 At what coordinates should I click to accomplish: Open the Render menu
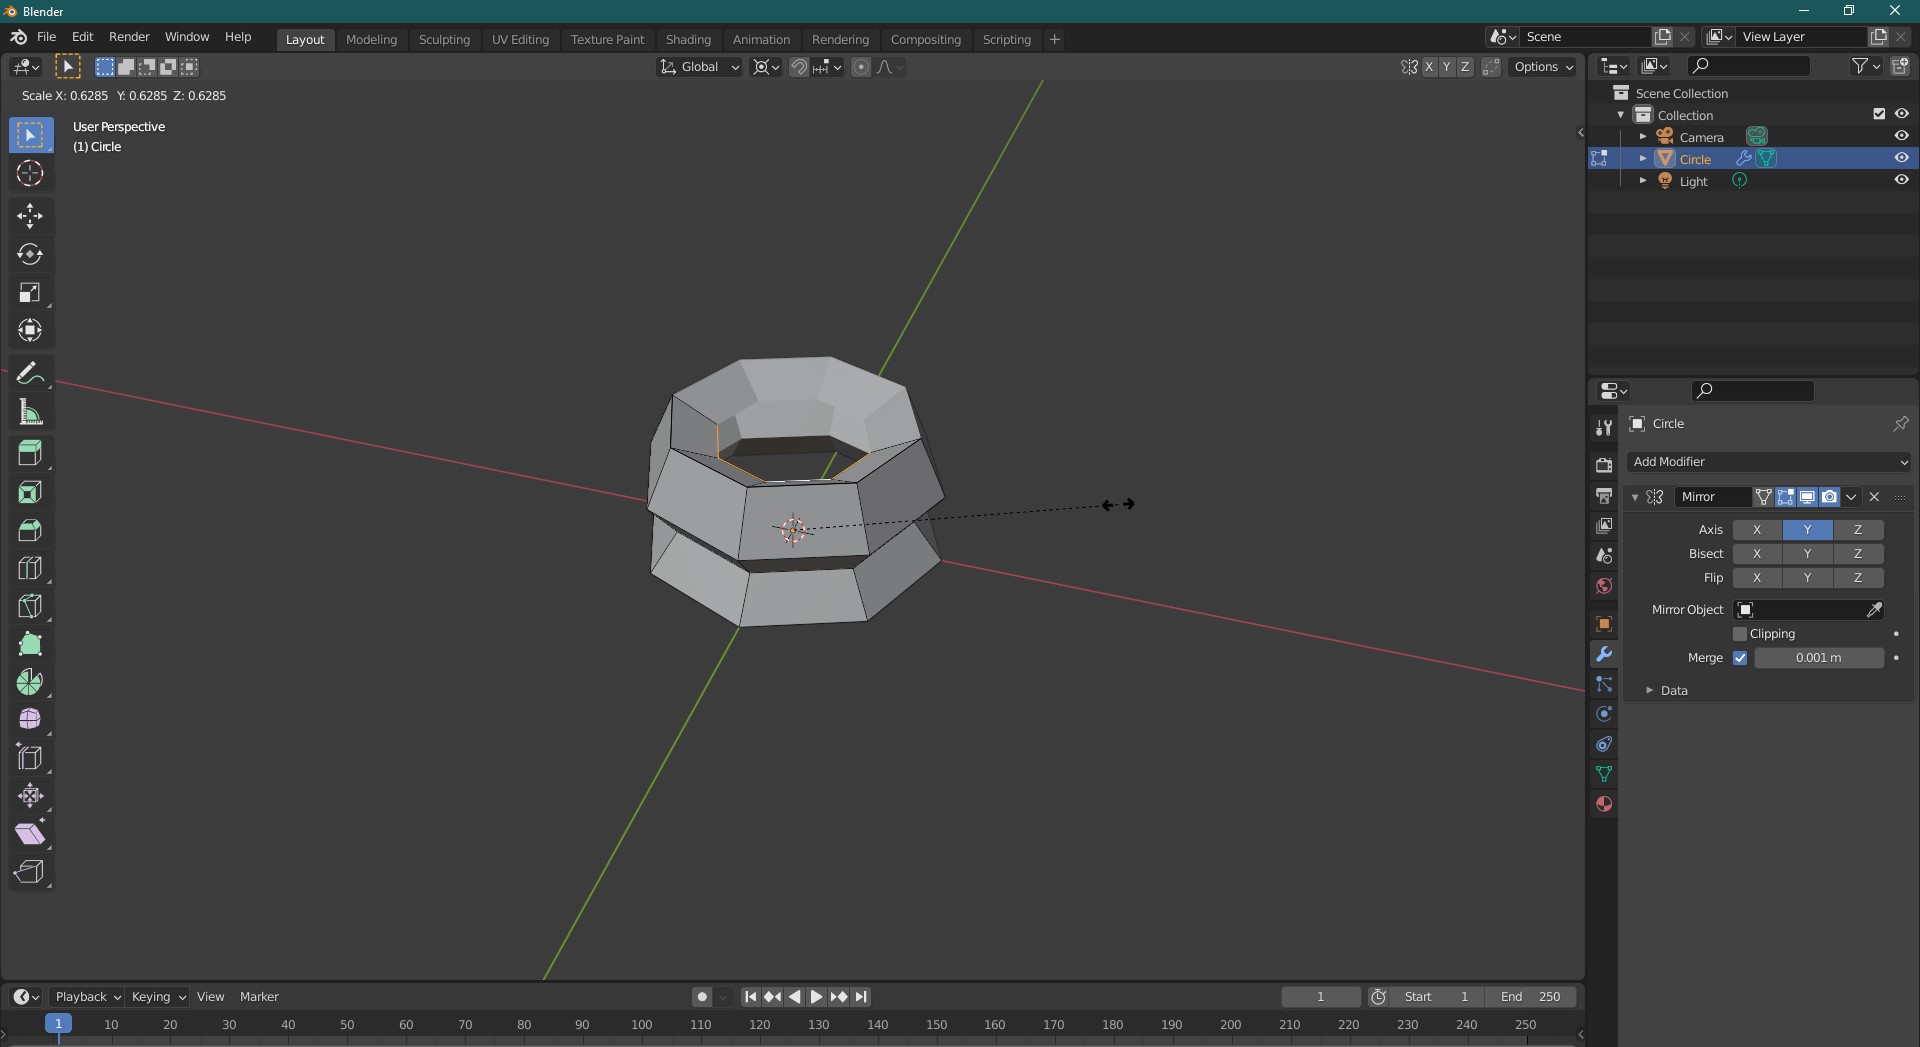click(x=128, y=37)
